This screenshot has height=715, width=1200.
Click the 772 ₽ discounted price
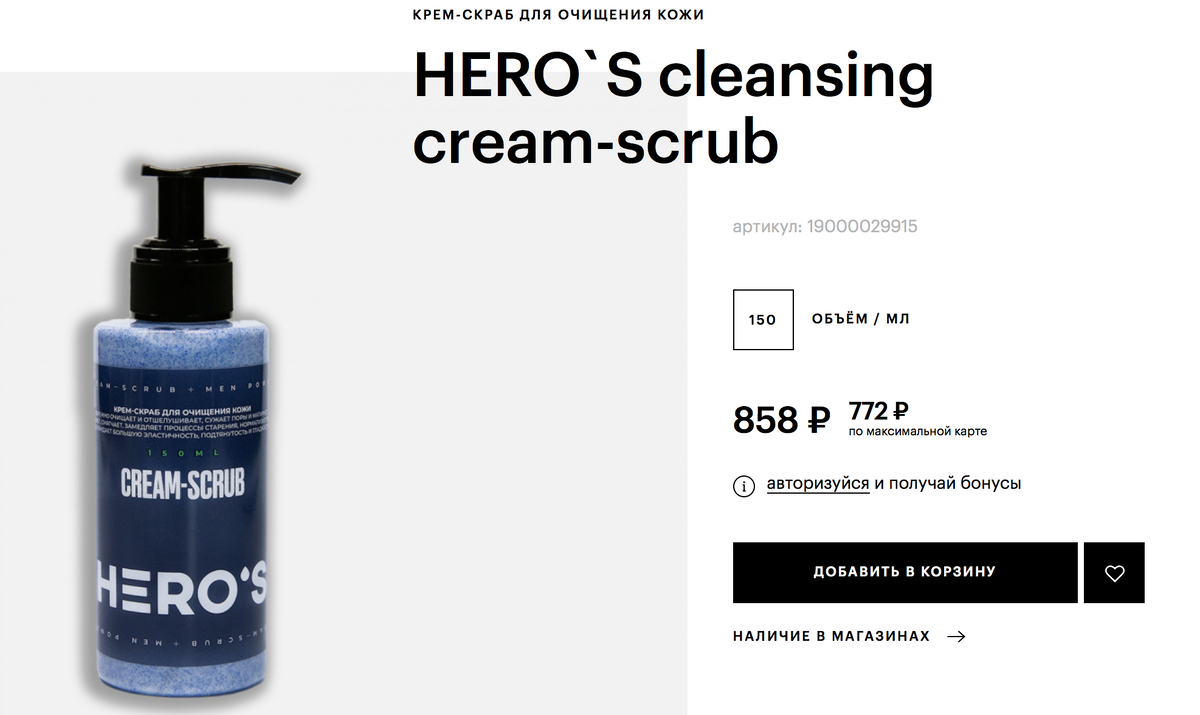pos(878,410)
